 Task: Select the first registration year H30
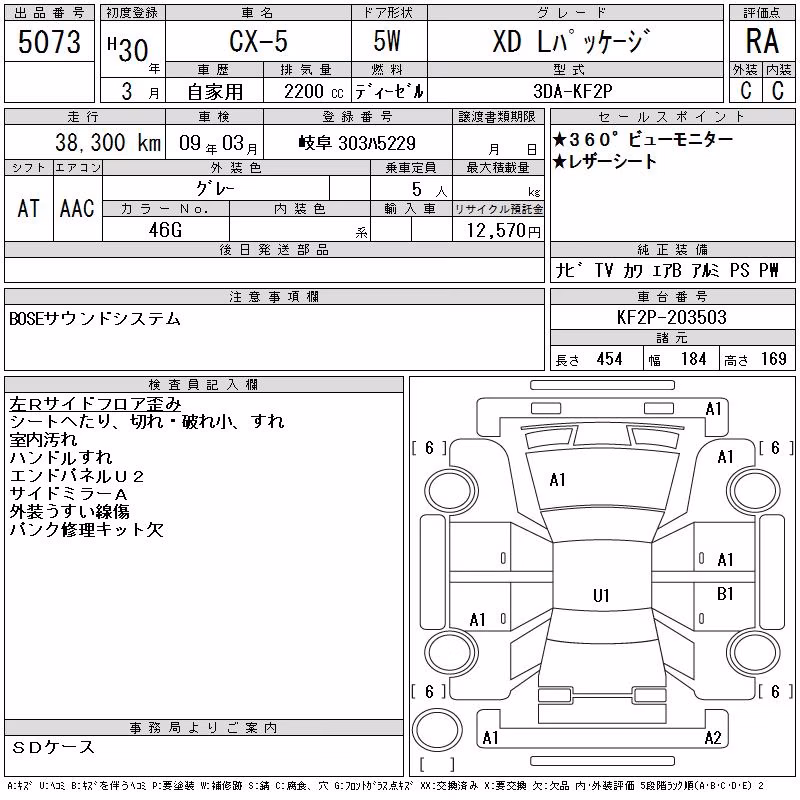(x=128, y=49)
